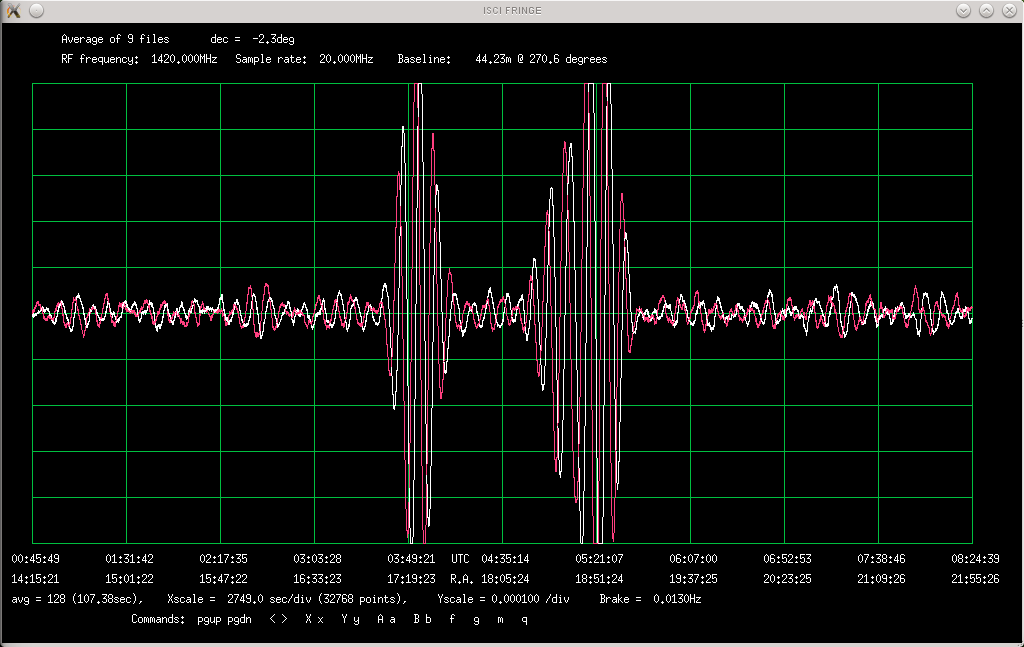This screenshot has width=1024, height=647.
Task: Close the ISCI FRINGE window
Action: pyautogui.click(x=1008, y=10)
